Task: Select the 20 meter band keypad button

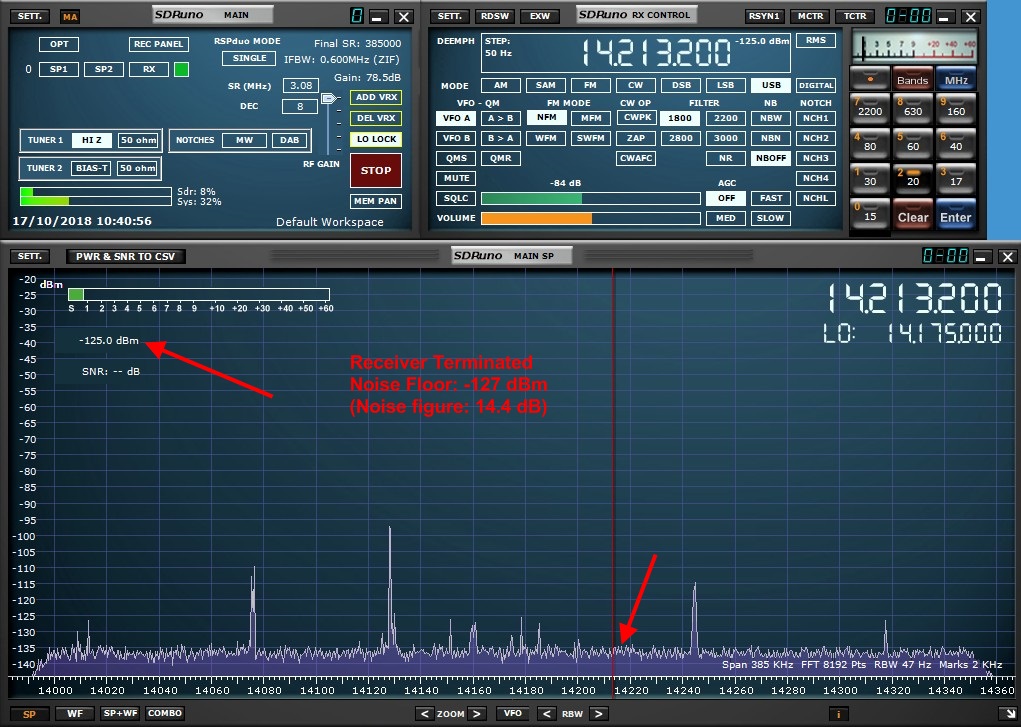Action: click(913, 179)
